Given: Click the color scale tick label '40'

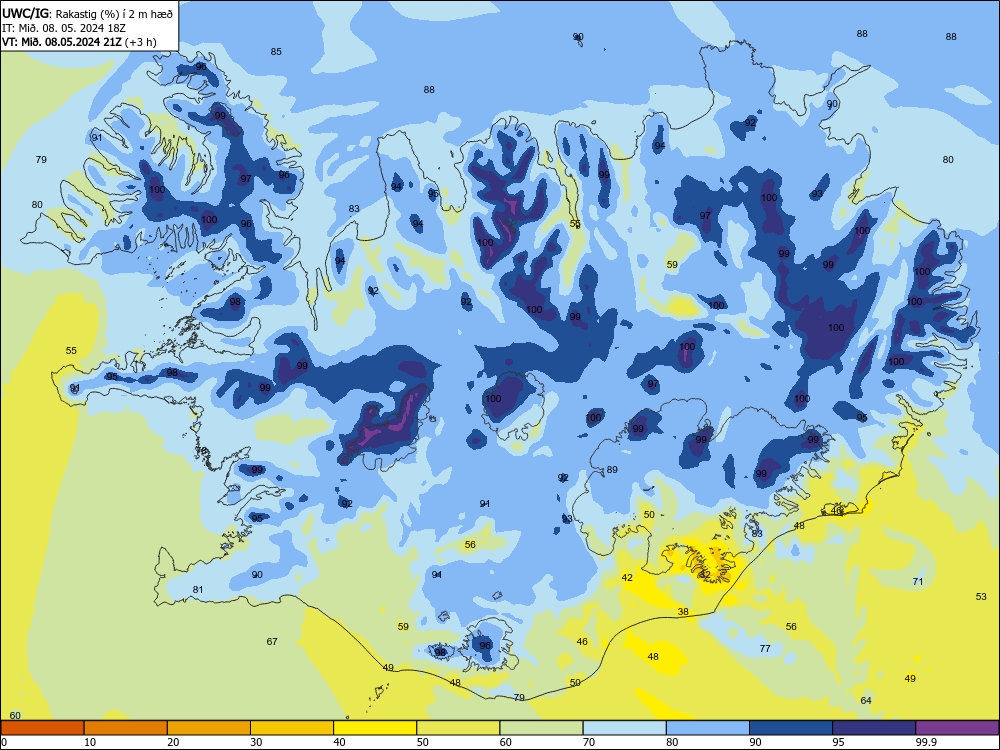Looking at the screenshot, I should pyautogui.click(x=339, y=742).
